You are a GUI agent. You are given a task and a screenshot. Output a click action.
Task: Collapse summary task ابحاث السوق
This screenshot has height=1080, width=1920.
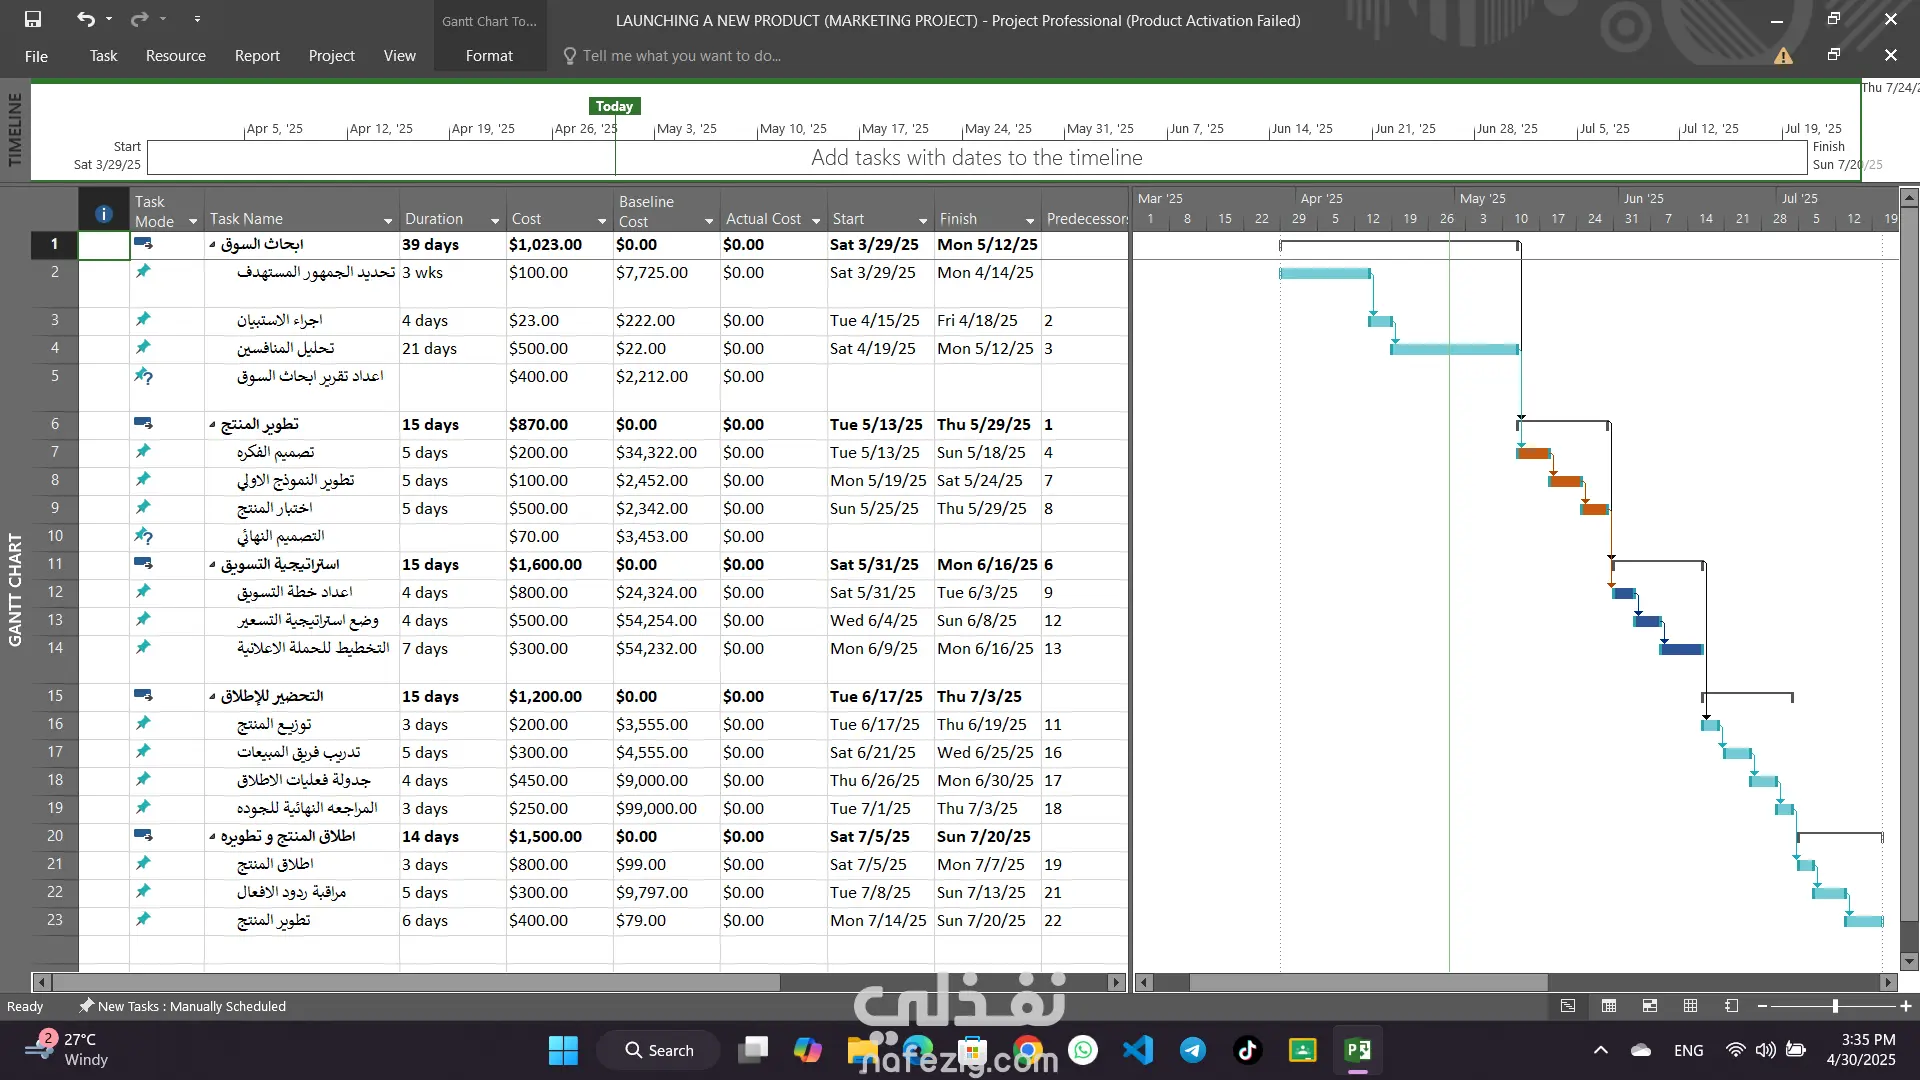212,245
